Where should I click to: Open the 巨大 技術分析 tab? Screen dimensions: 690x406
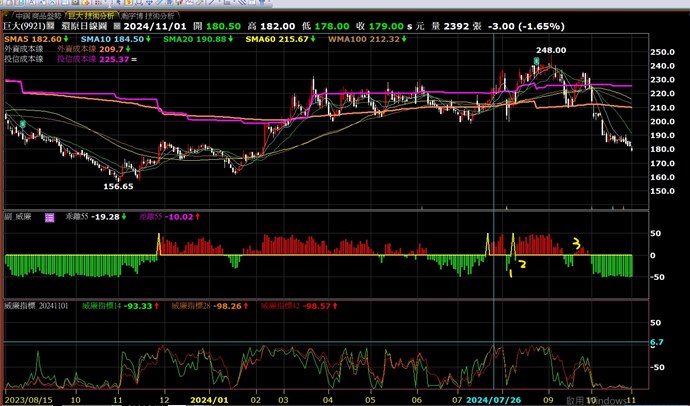tap(94, 18)
